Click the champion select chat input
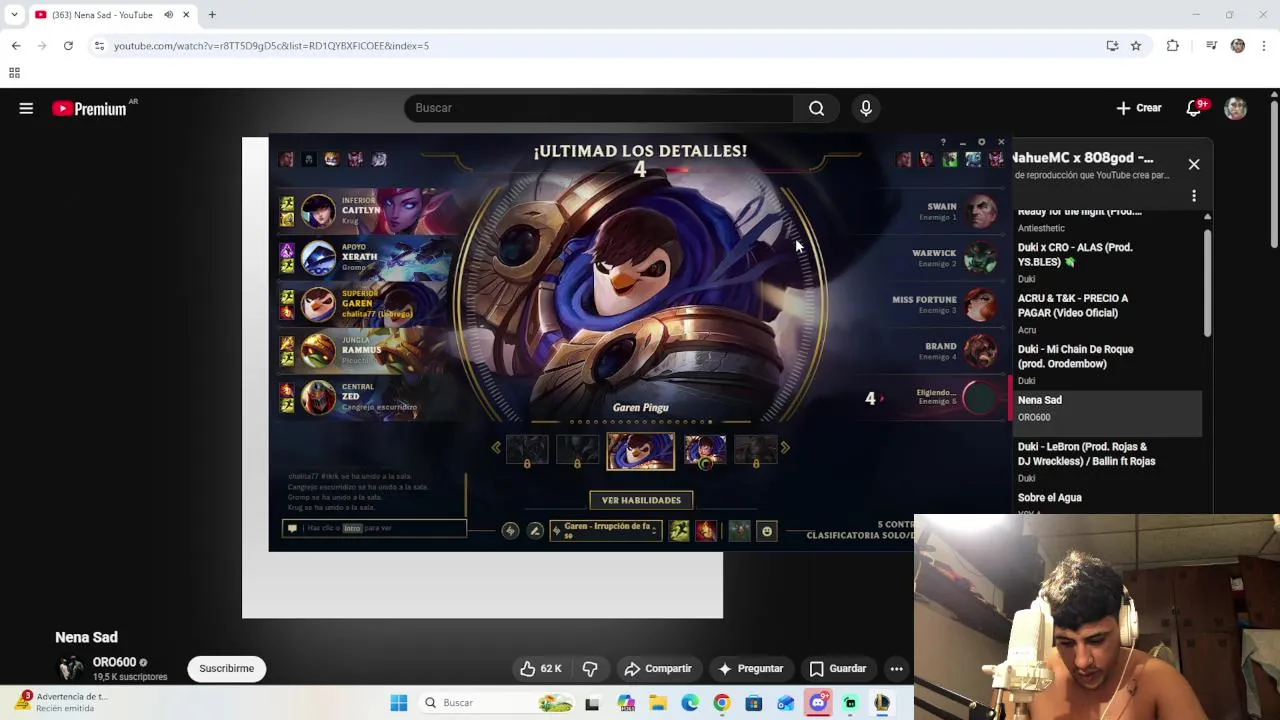 pyautogui.click(x=374, y=528)
